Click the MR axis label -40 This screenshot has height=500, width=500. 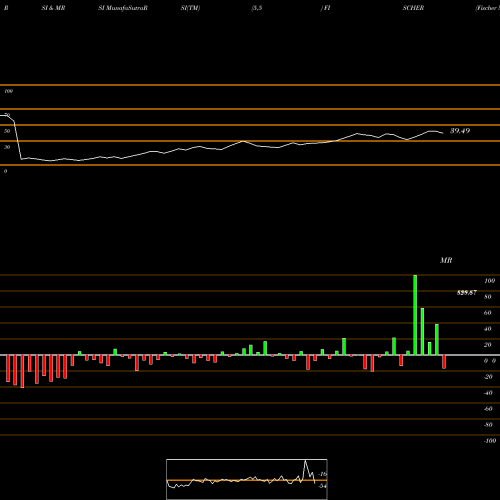[488, 393]
